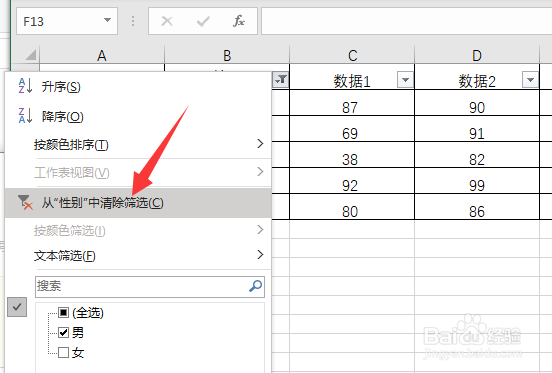552x373 pixels.
Task: Select the column C header
Action: point(352,55)
